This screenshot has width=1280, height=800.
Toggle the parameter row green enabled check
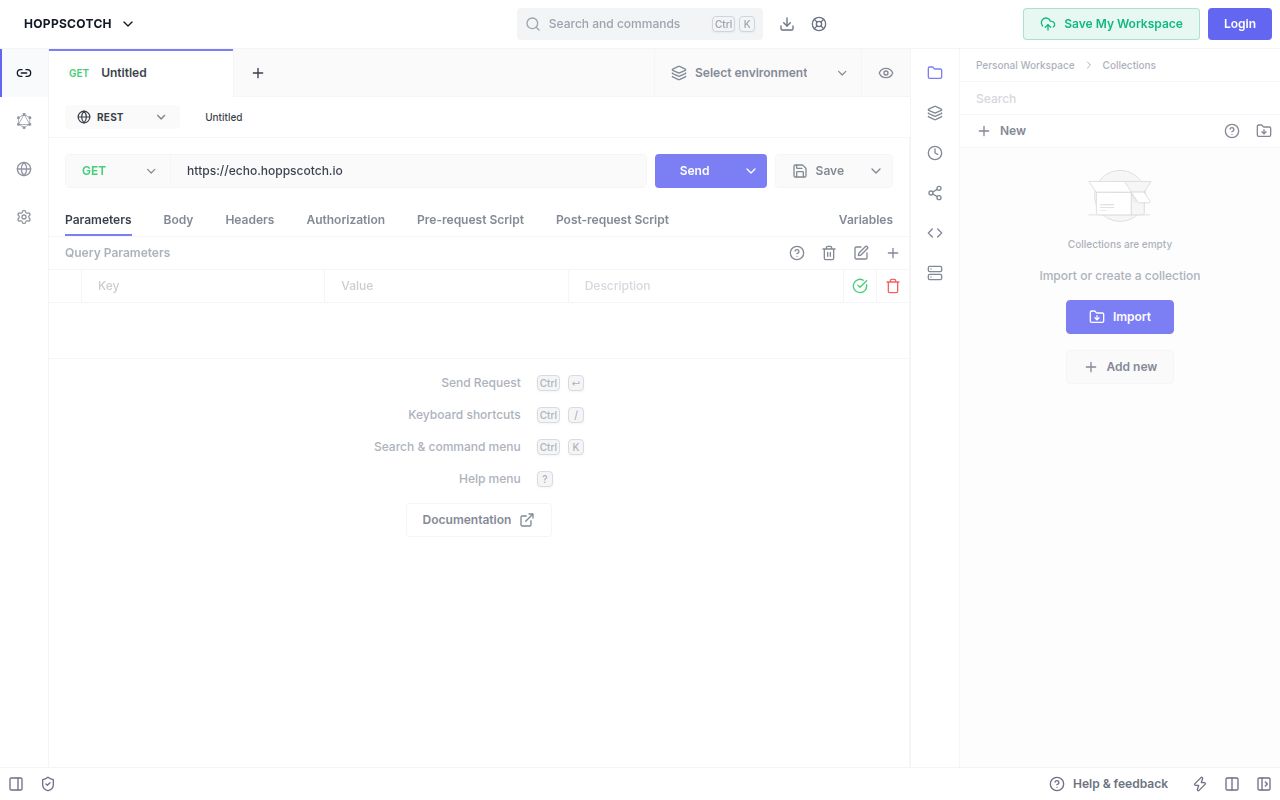coord(860,286)
